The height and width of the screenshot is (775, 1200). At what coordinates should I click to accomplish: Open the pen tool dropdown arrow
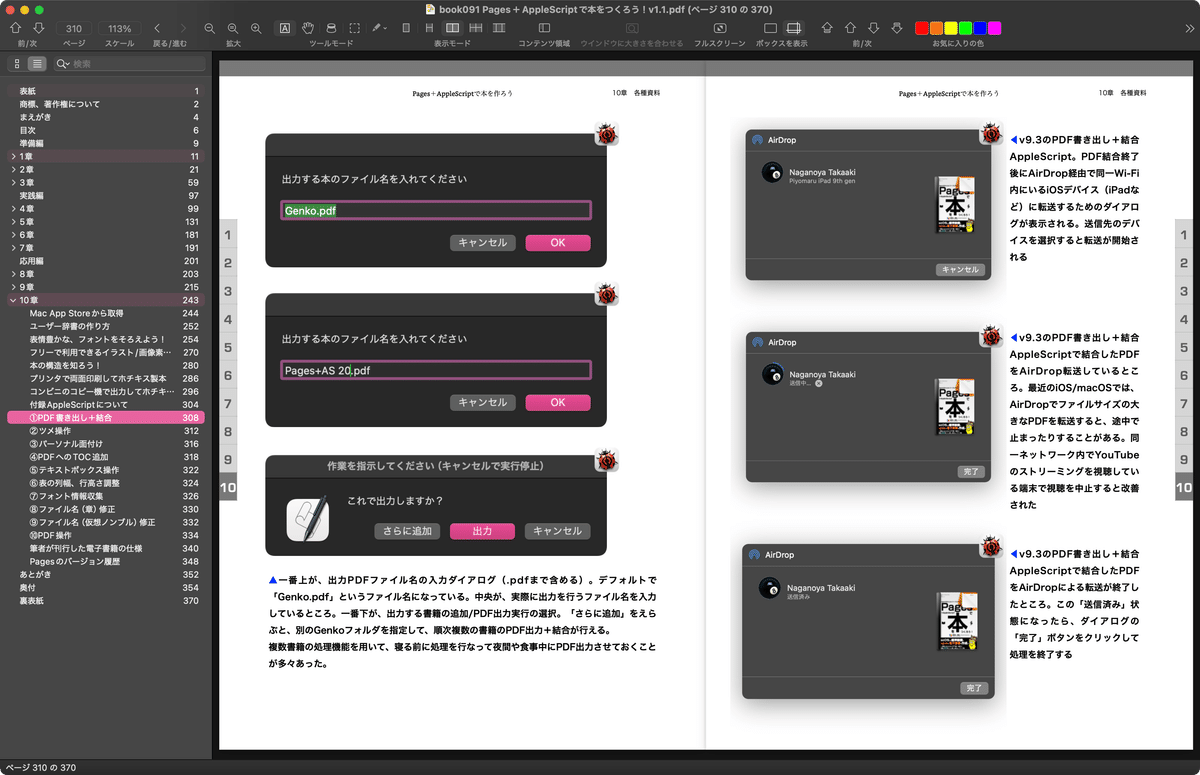pos(386,28)
